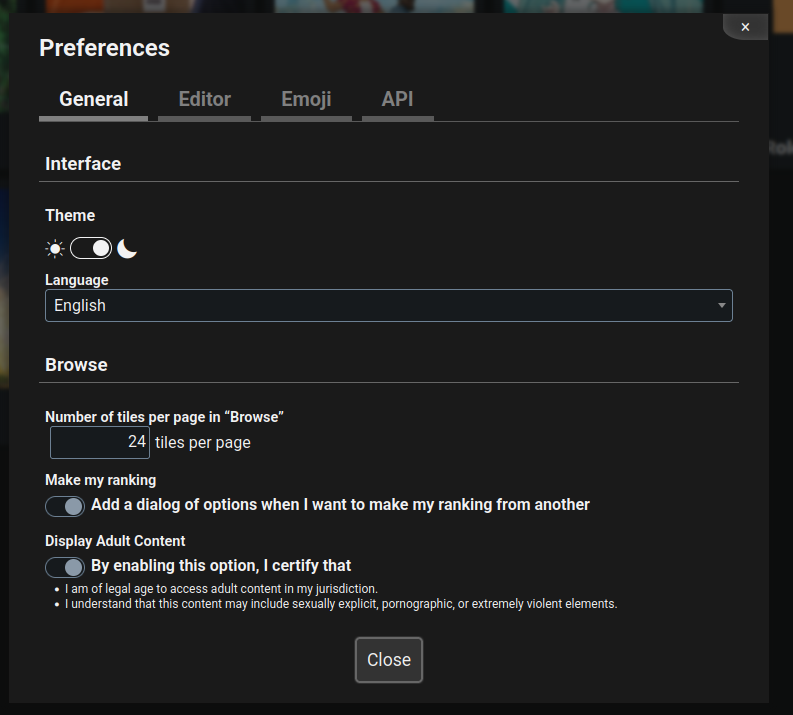Open the Editor tab
The image size is (793, 715).
pos(204,99)
